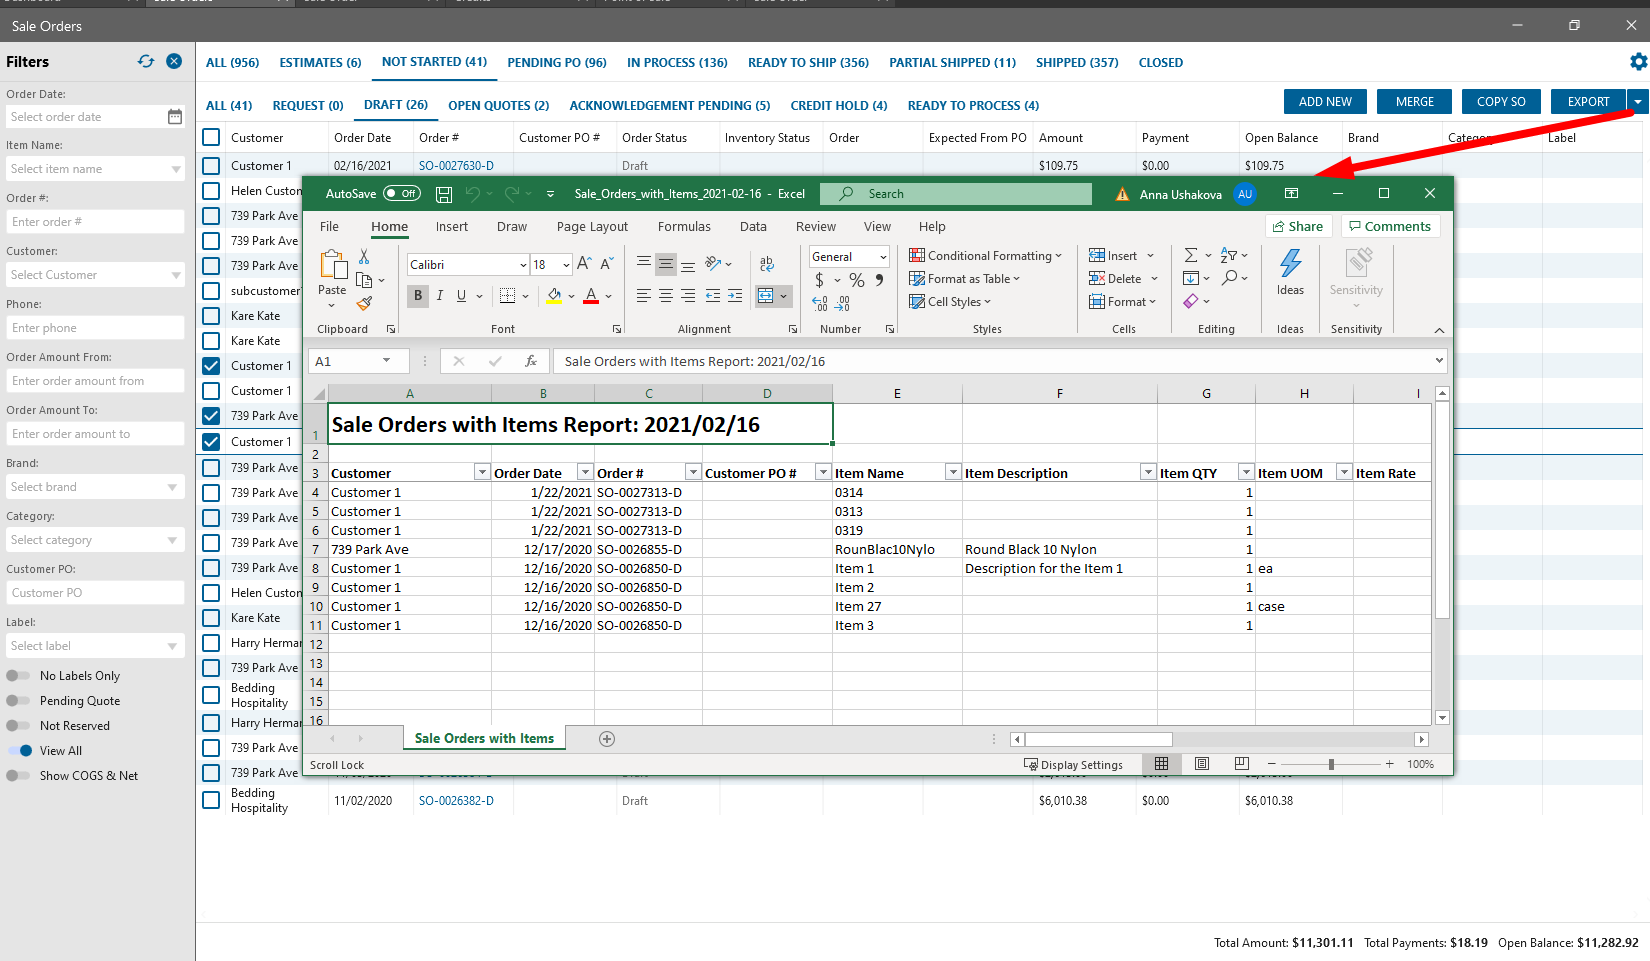Open the Select brand dropdown
Screen dimensions: 1650x961
coord(94,487)
